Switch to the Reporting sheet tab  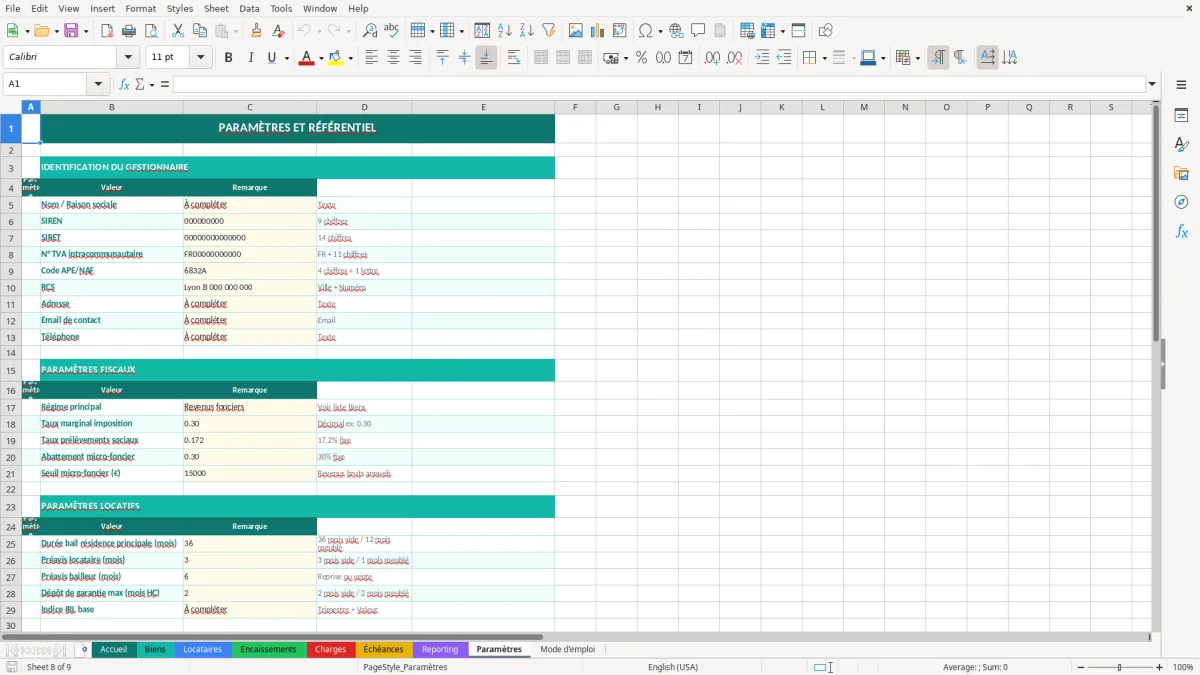(440, 649)
